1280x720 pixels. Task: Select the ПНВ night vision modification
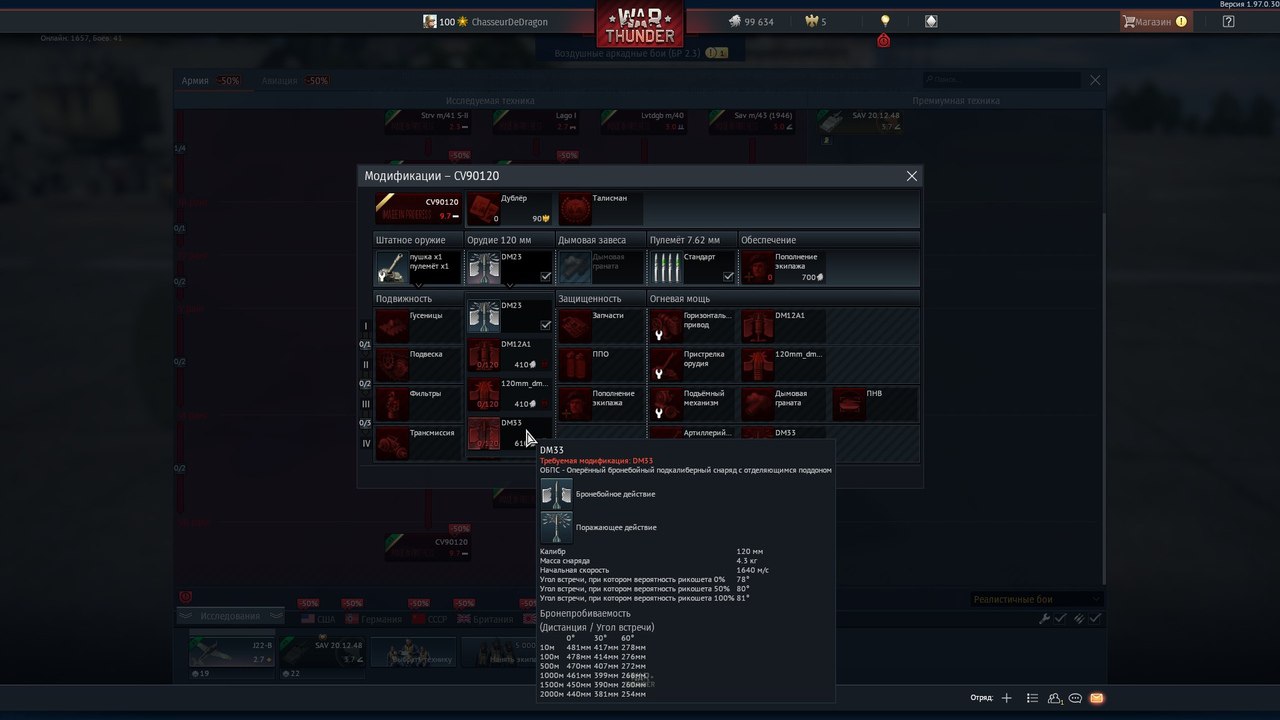pos(876,403)
